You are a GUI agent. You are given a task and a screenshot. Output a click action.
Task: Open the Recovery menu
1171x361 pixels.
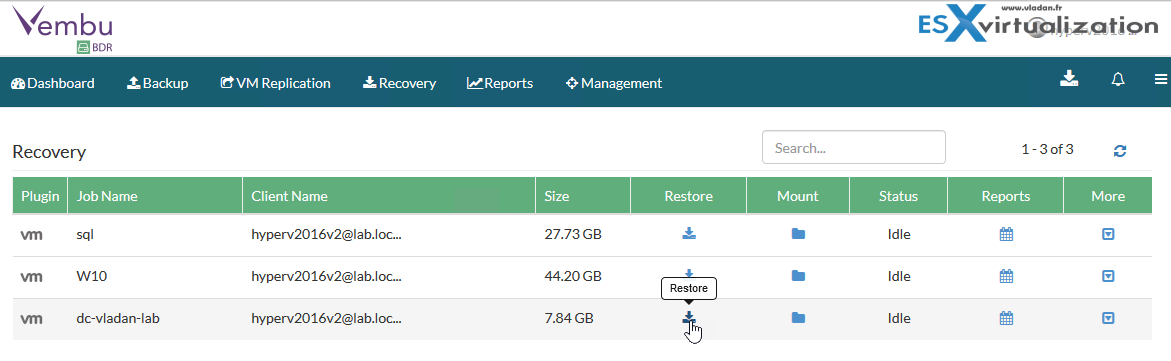pos(400,83)
